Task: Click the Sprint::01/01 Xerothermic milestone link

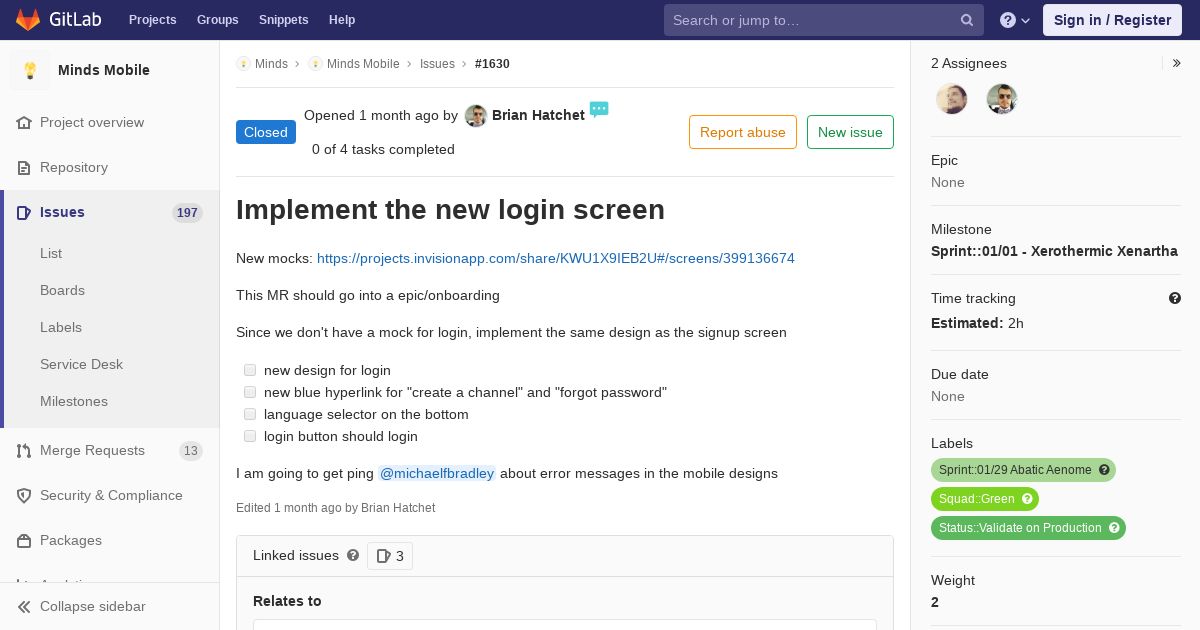Action: (1054, 251)
